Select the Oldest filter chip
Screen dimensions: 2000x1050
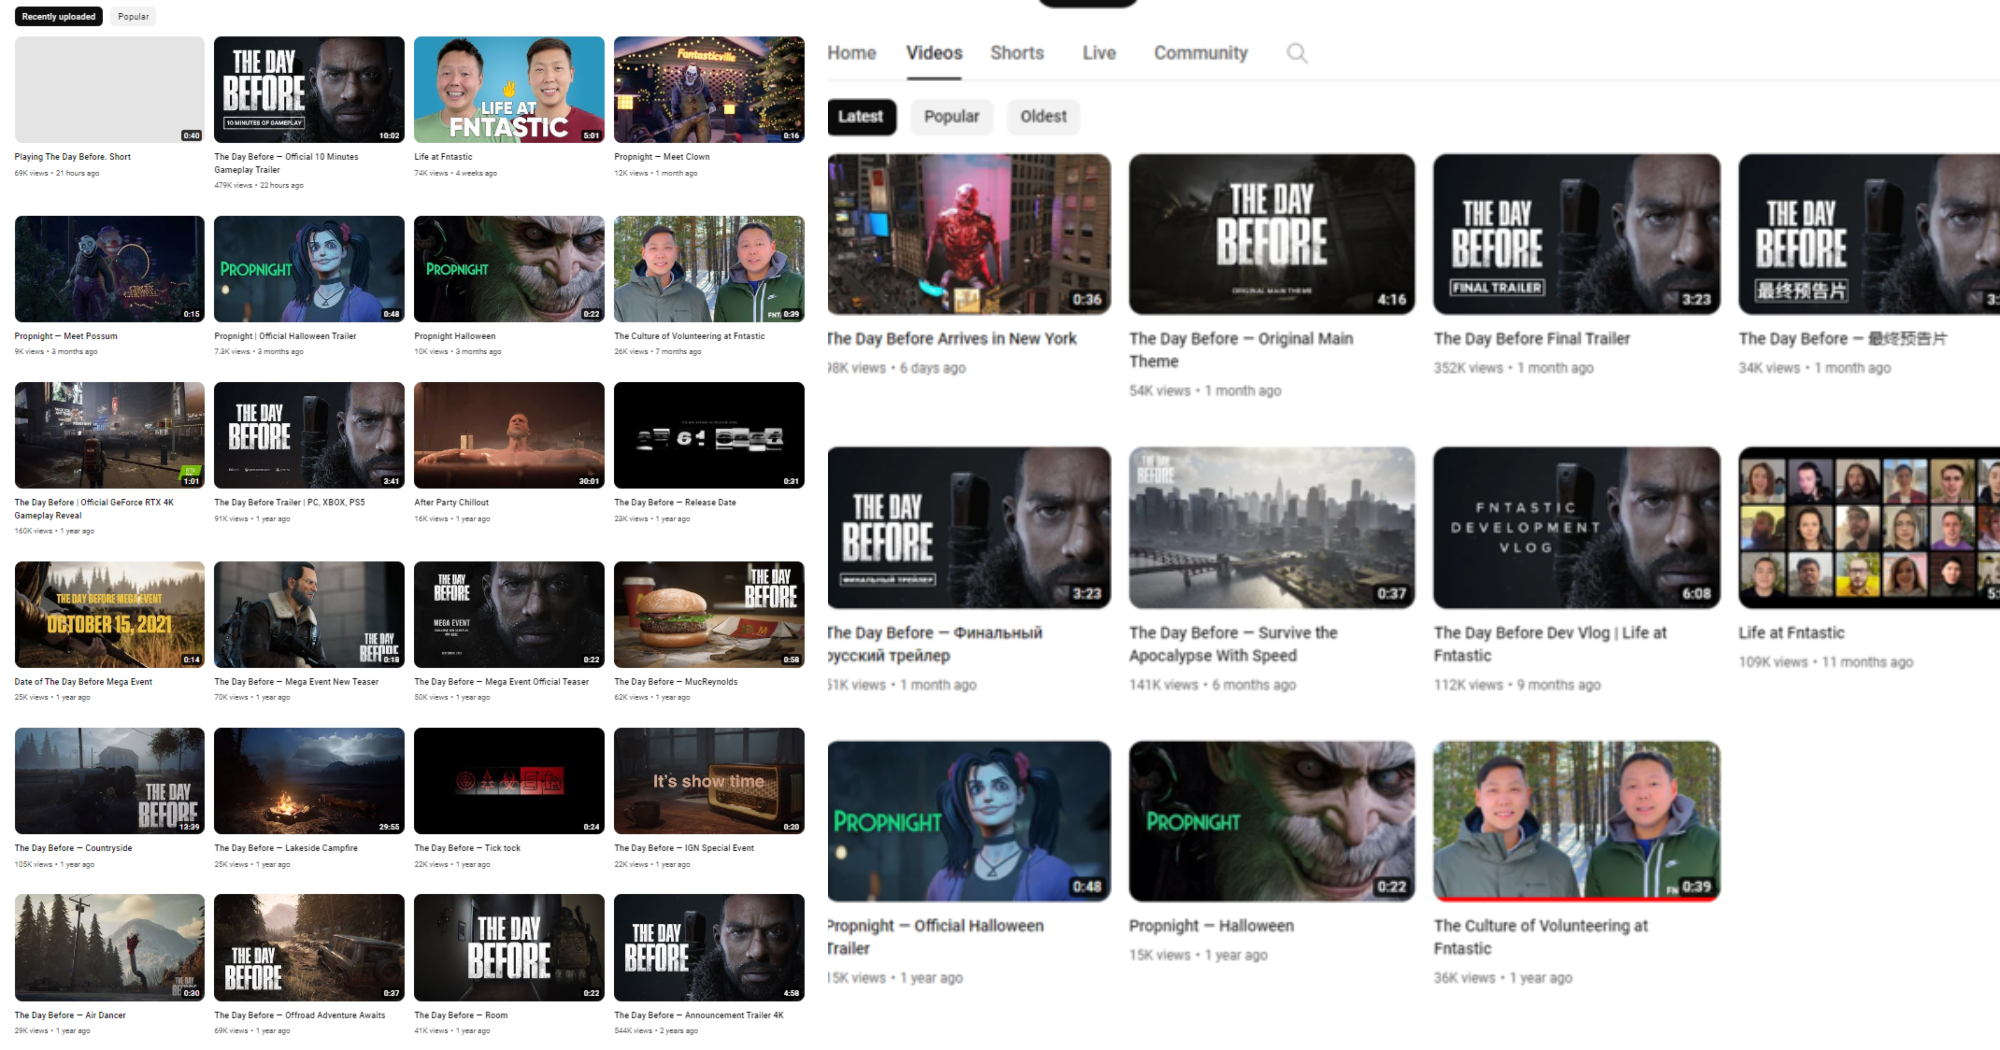1043,117
